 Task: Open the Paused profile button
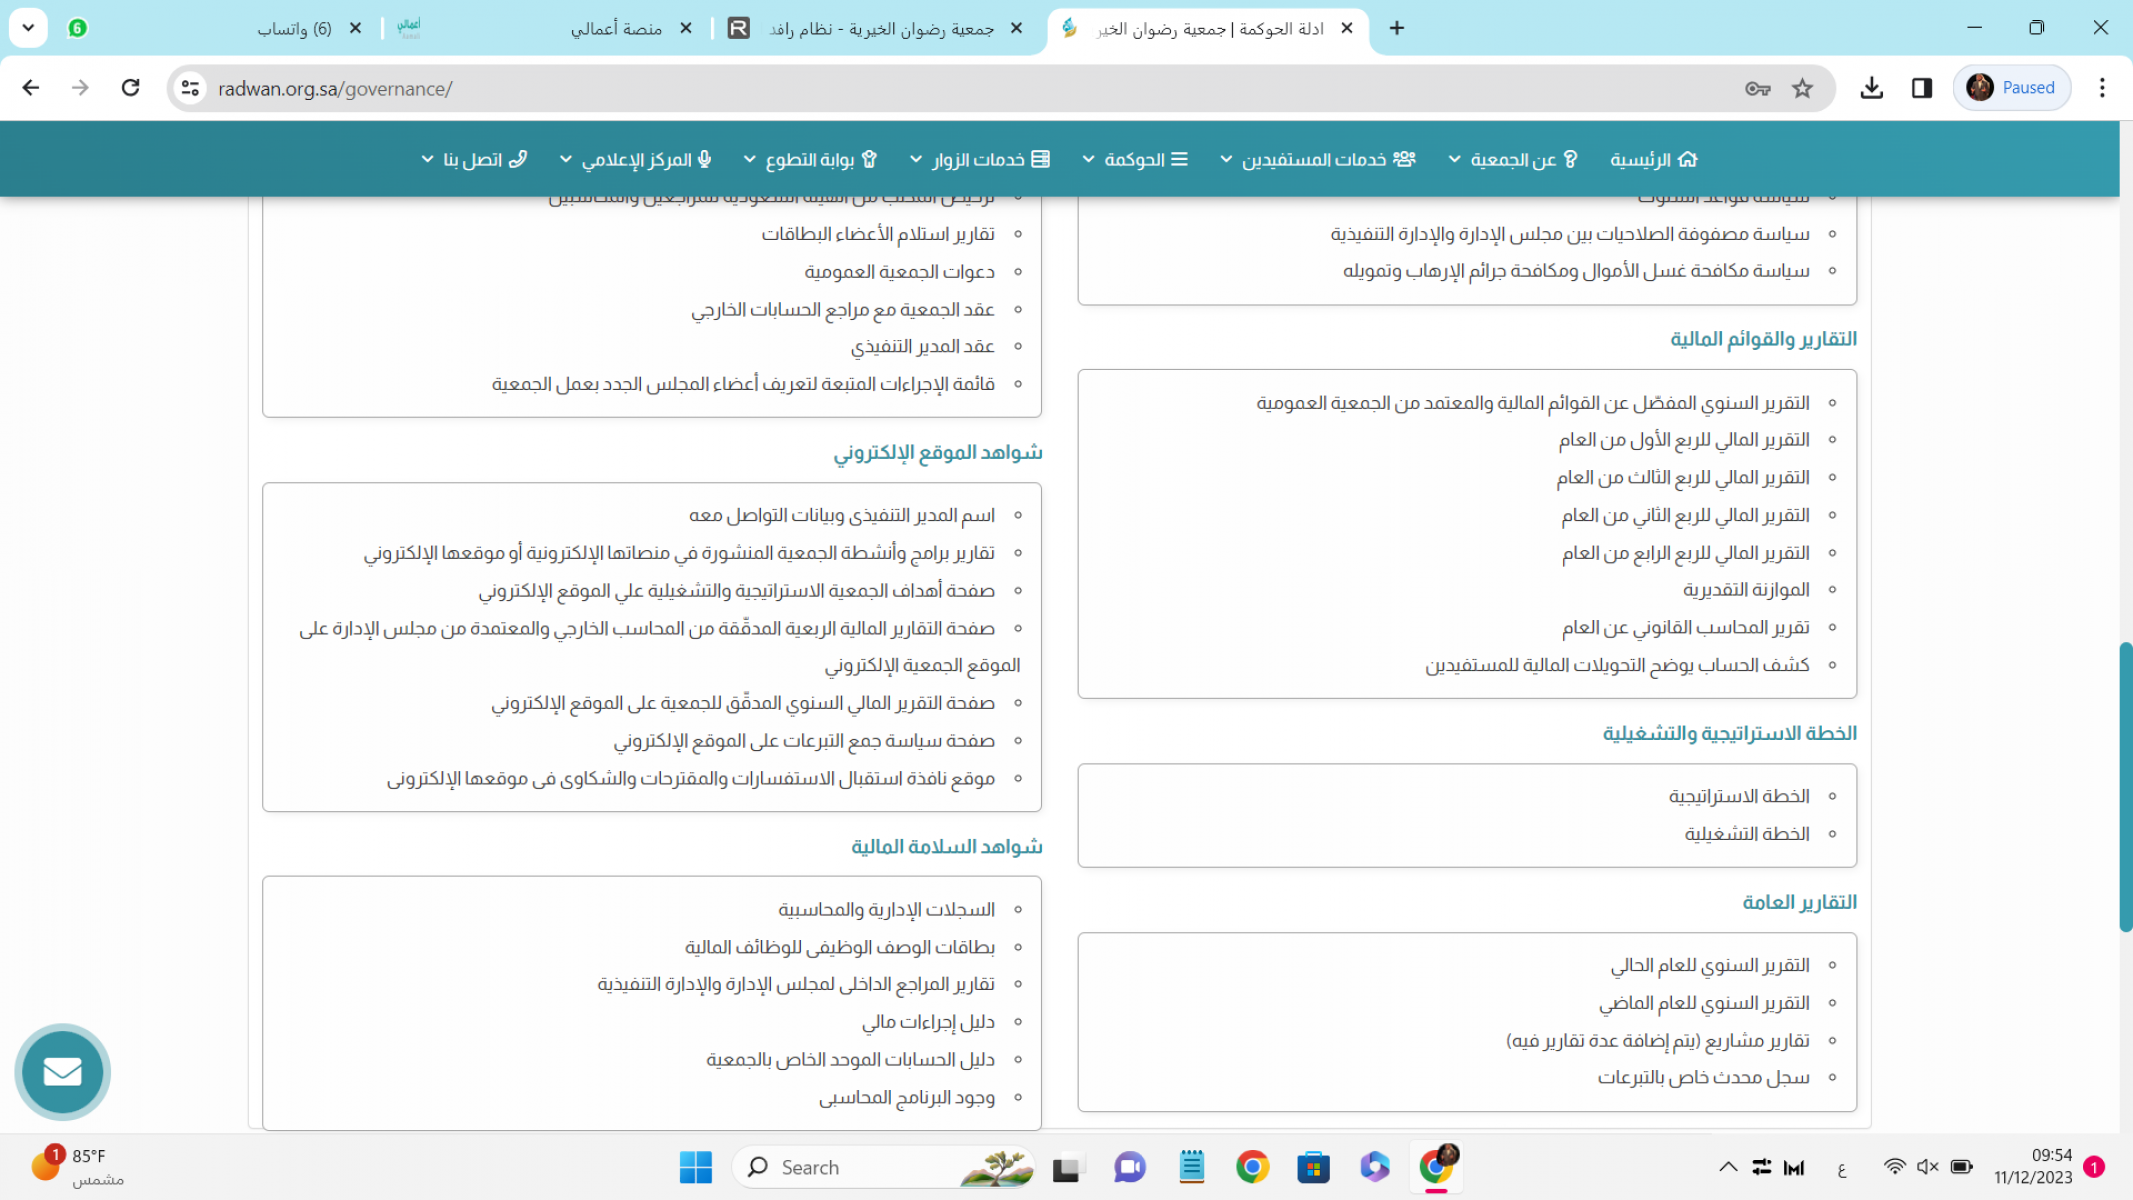click(2011, 88)
